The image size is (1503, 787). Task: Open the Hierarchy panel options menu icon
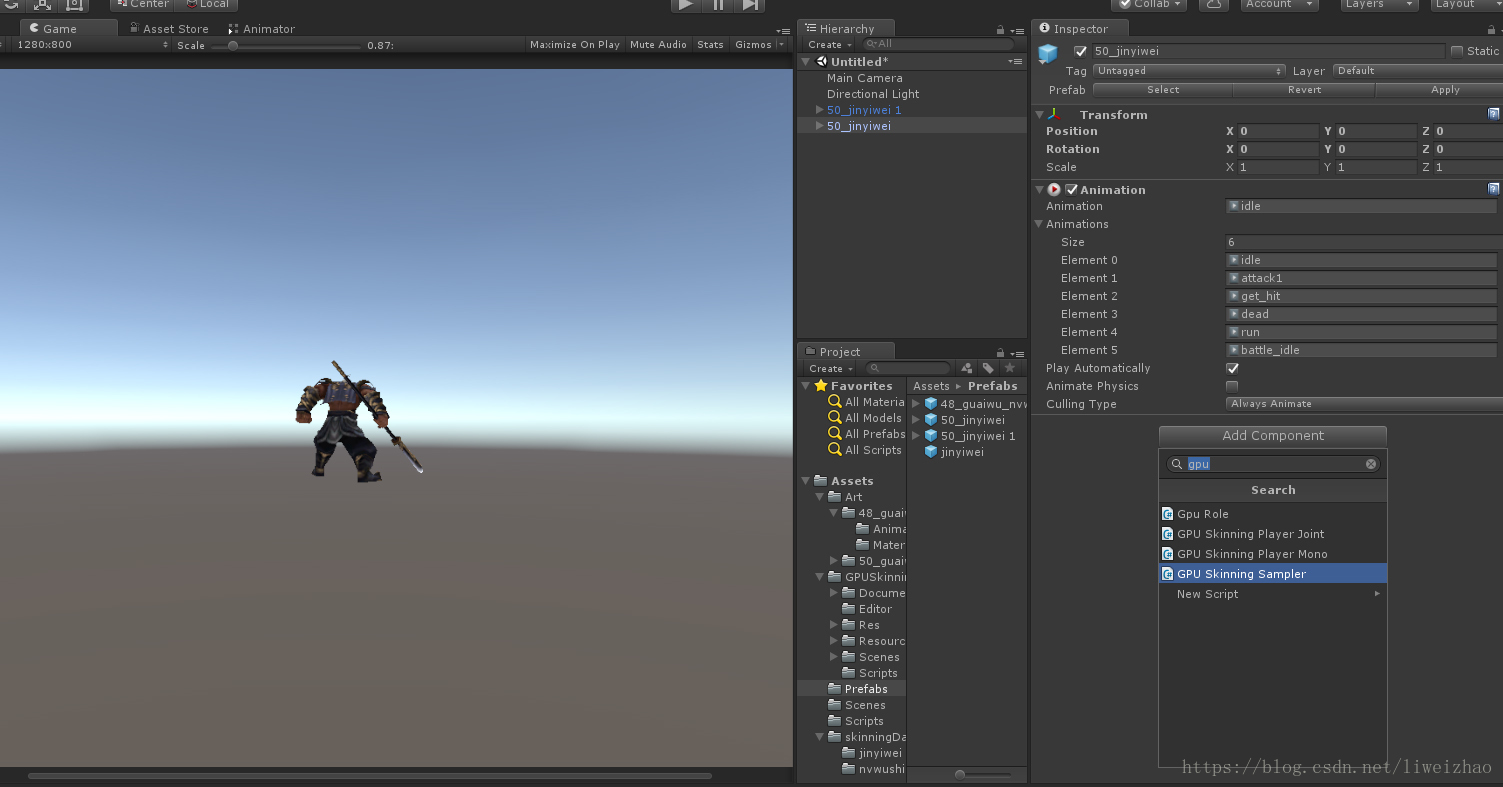(x=1016, y=30)
